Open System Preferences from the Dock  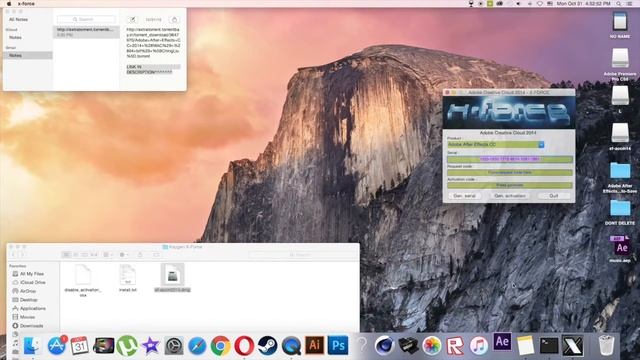click(174, 346)
